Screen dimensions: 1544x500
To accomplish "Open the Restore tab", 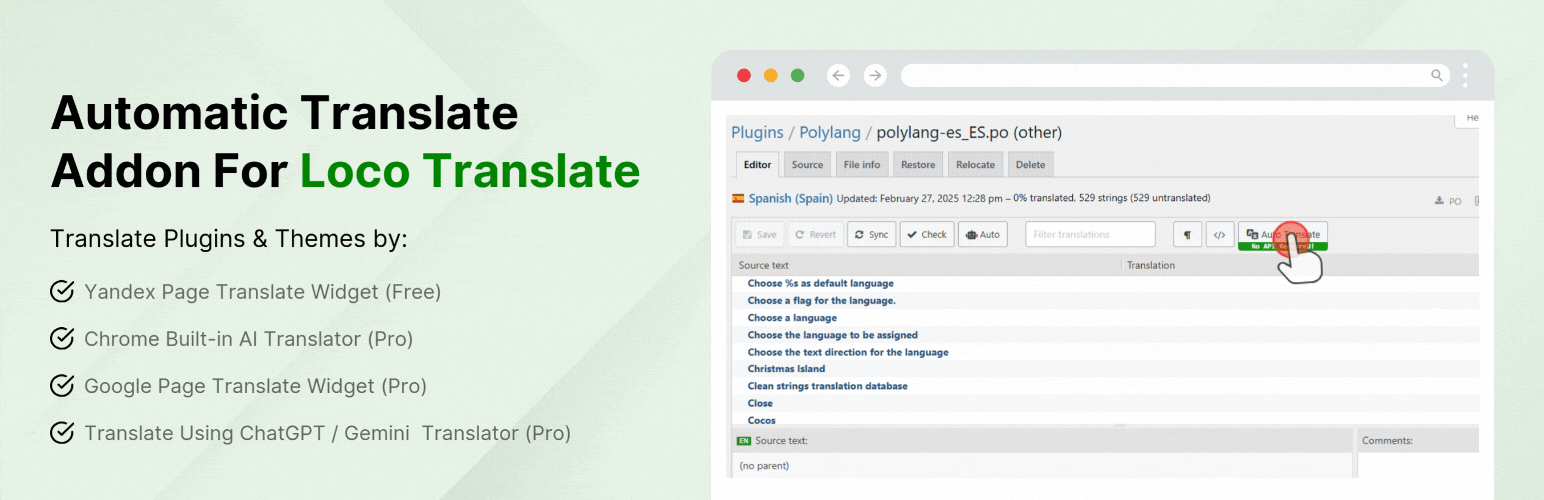I will point(918,165).
